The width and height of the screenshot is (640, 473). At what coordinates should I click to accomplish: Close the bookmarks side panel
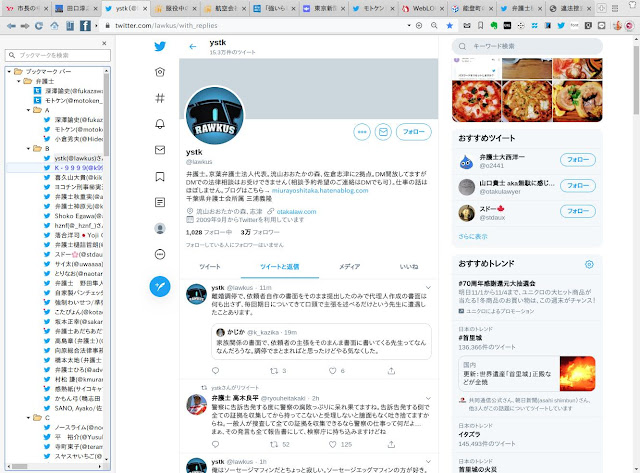(x=104, y=43)
